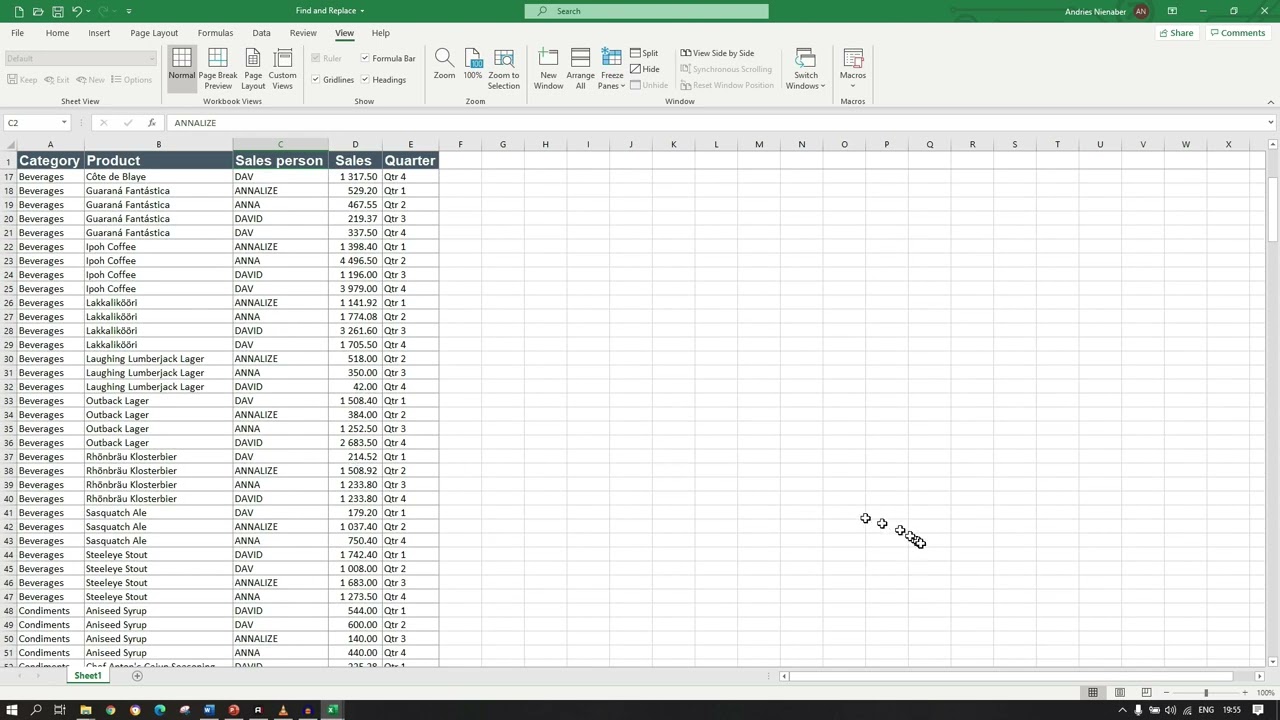The height and width of the screenshot is (720, 1280).
Task: Open File Explorer from the taskbar
Action: [x=86, y=710]
